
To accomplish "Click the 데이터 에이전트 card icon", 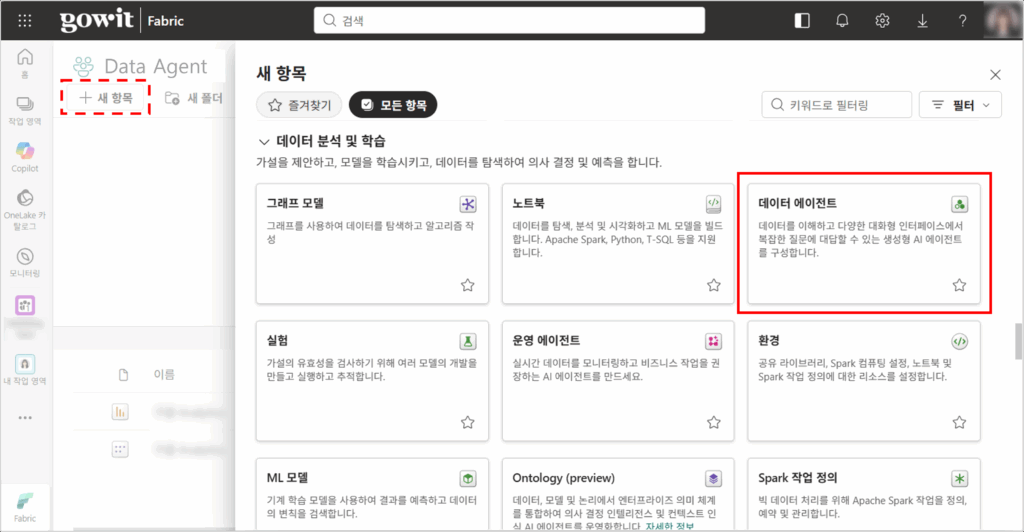I will (x=959, y=204).
